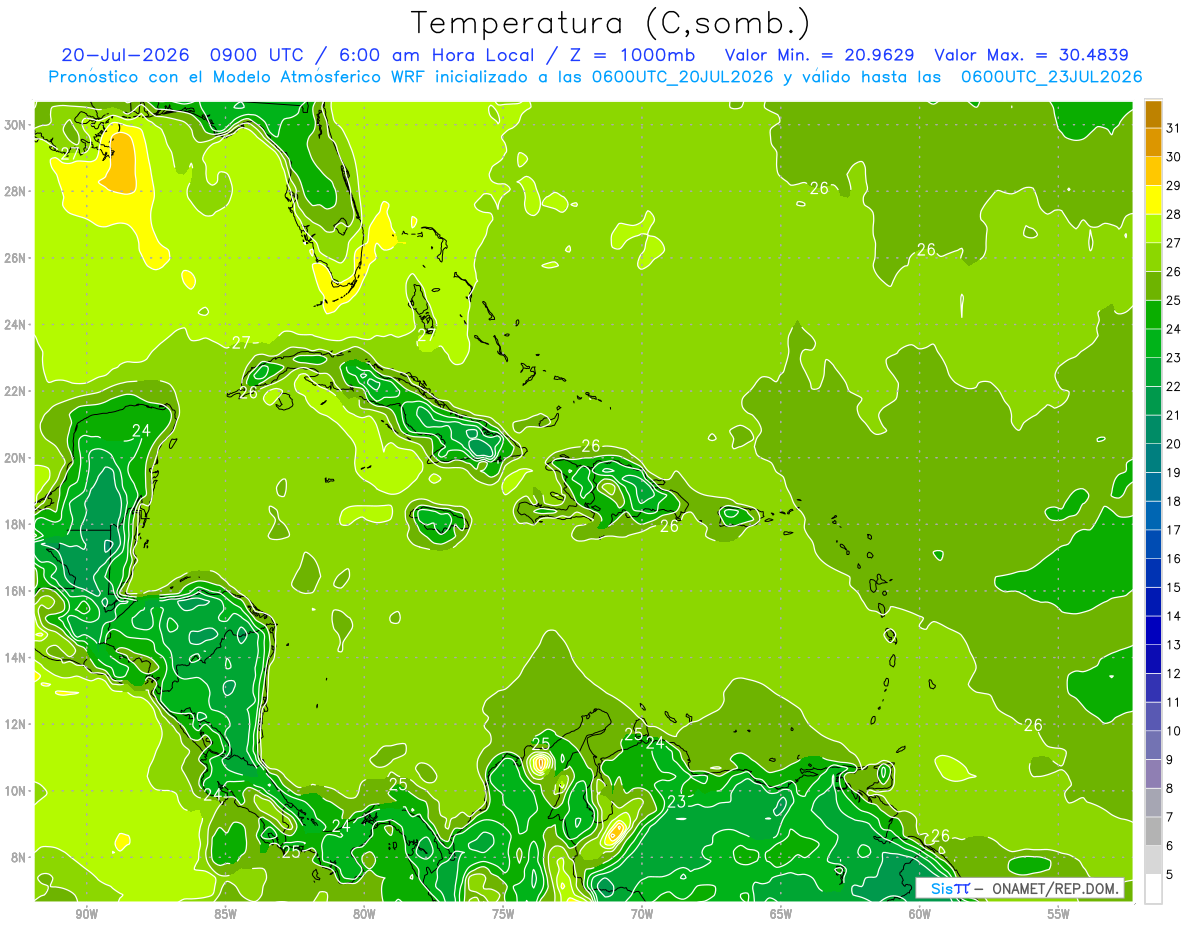Image resolution: width=1200 pixels, height=927 pixels.
Task: Click the Valor Min. = 20.9629 text
Action: pos(819,55)
